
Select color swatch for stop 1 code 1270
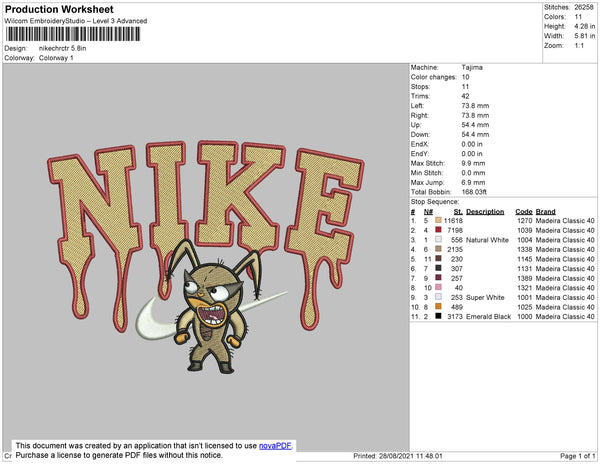coord(438,221)
